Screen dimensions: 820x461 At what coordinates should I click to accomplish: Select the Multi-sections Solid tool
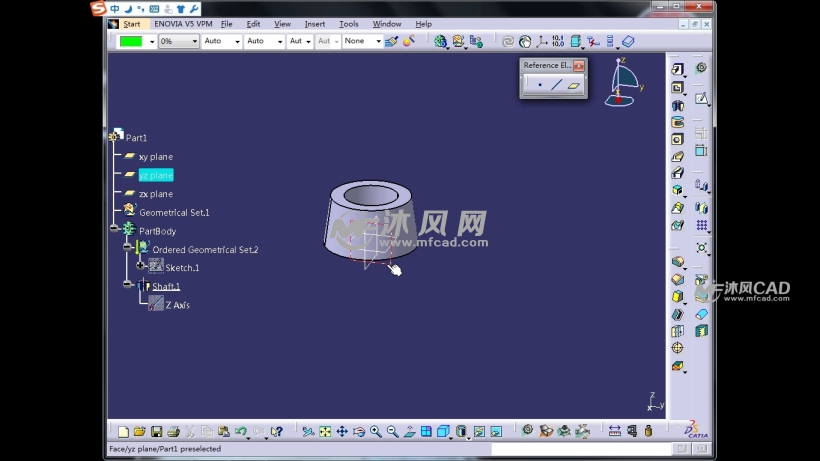(x=677, y=208)
